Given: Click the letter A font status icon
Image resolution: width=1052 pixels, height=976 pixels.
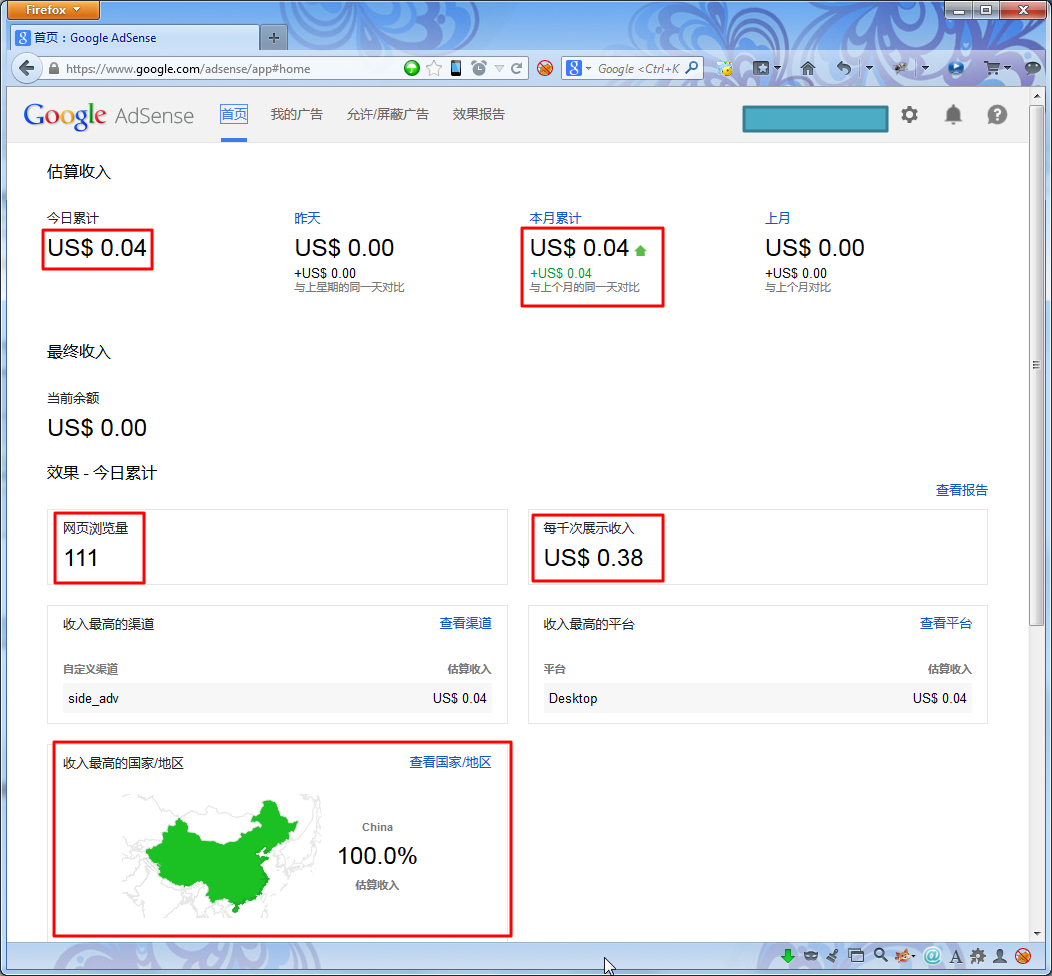Looking at the screenshot, I should click(x=956, y=957).
